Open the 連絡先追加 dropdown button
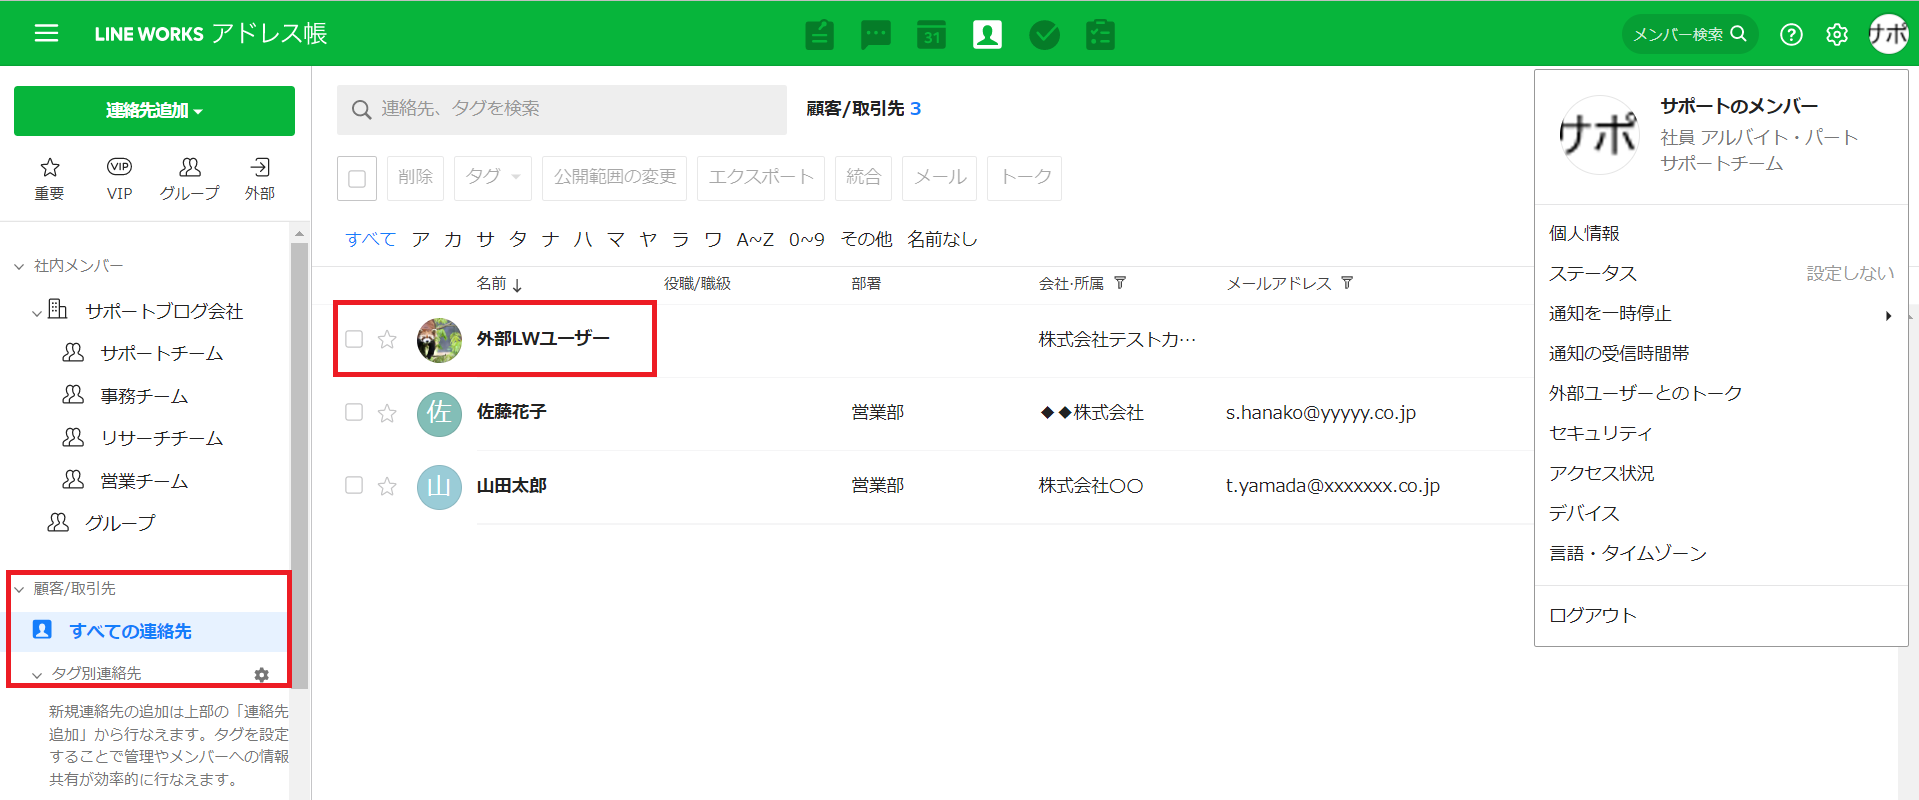Screen dimensions: 1919x800 pyautogui.click(x=154, y=111)
